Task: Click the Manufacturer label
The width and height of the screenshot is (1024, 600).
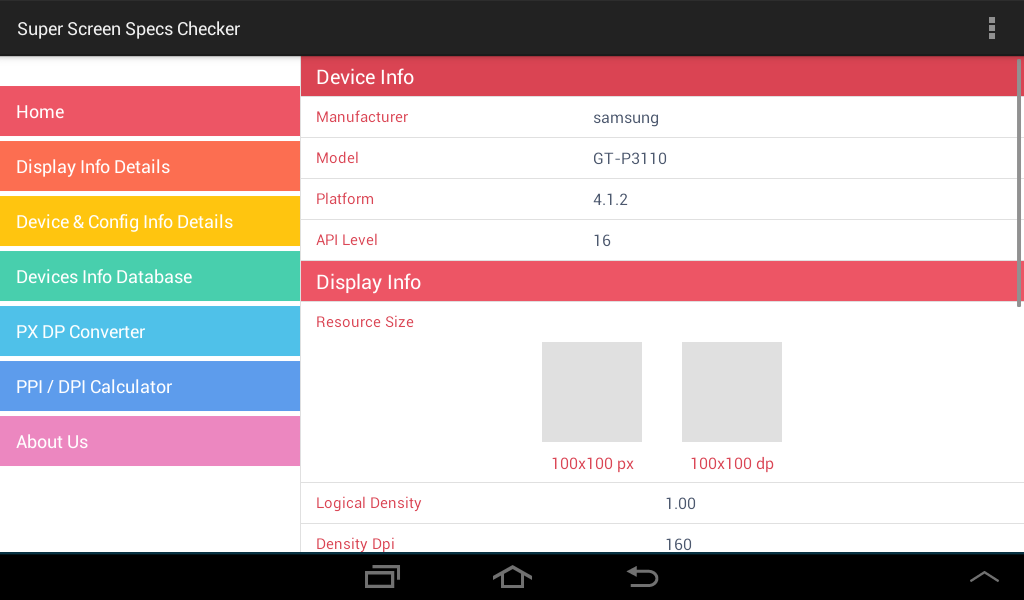Action: [x=362, y=117]
